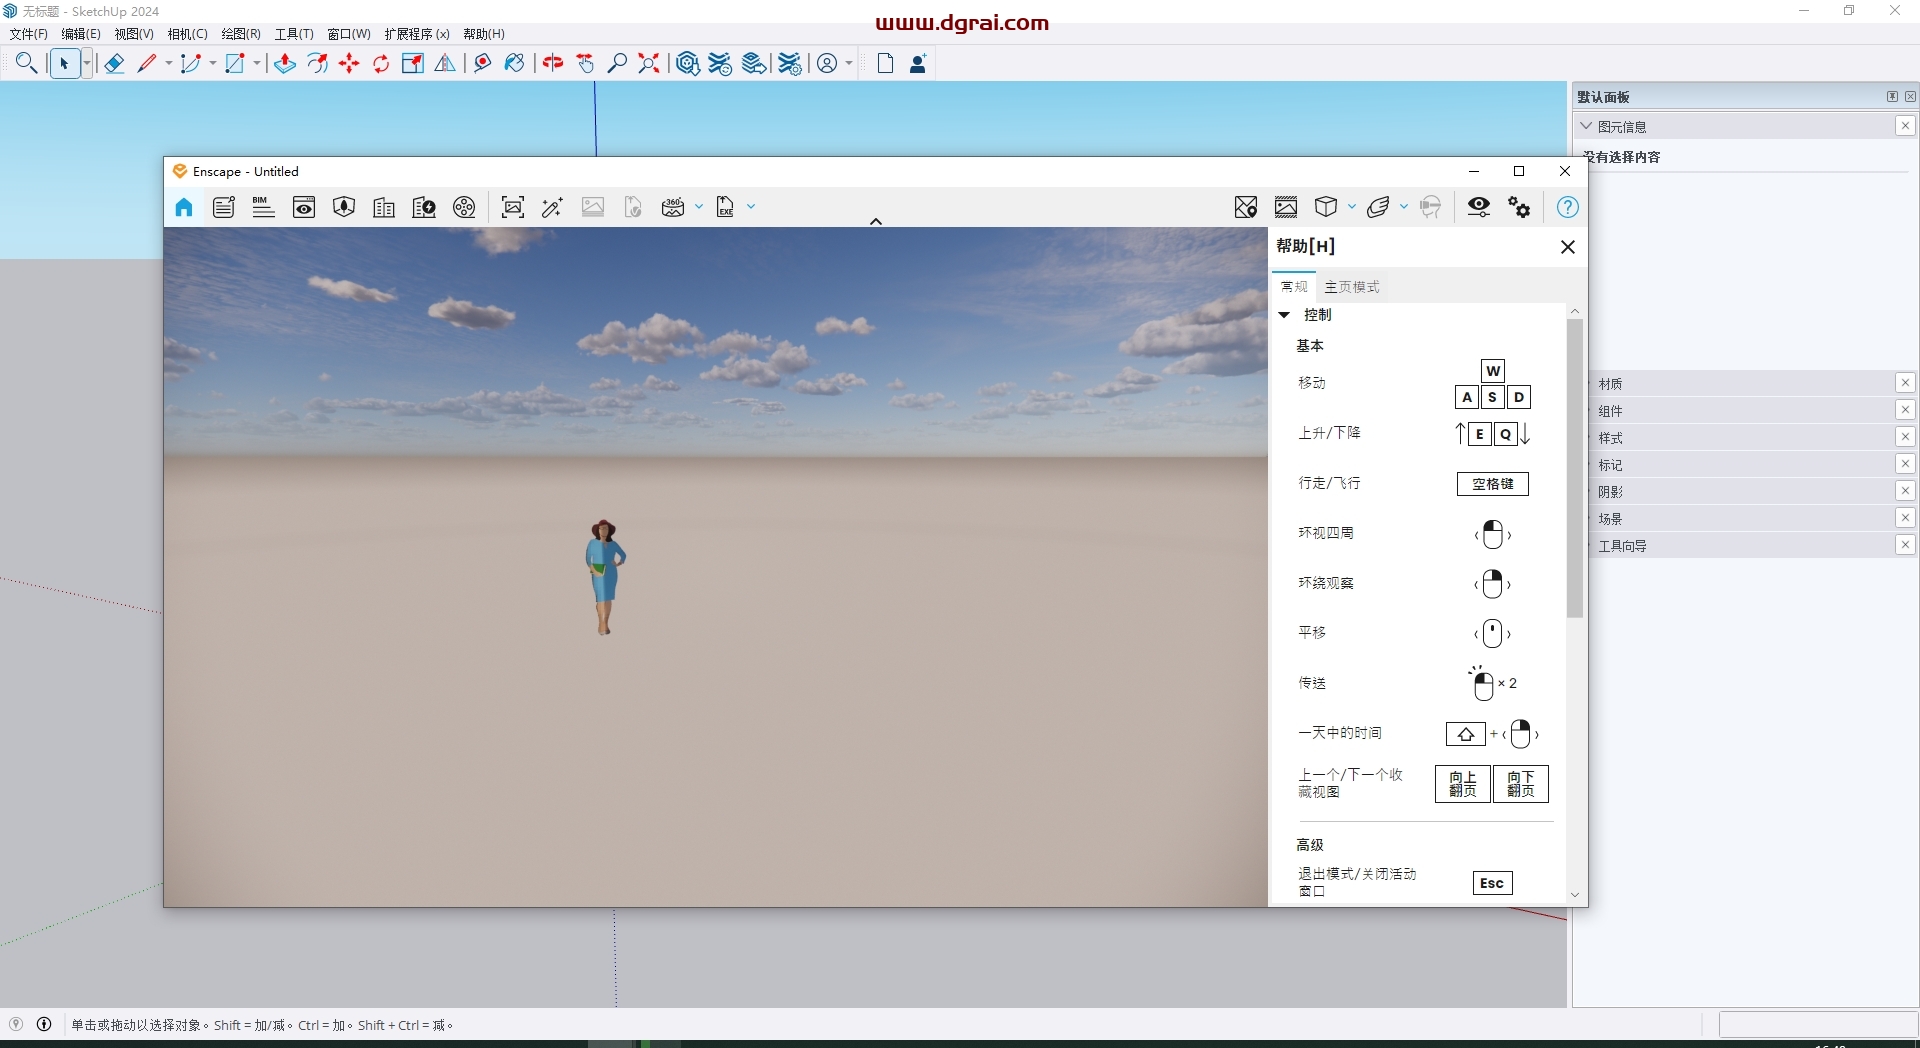The image size is (1920, 1048).
Task: Open the 编辑(E) menu
Action: point(81,34)
